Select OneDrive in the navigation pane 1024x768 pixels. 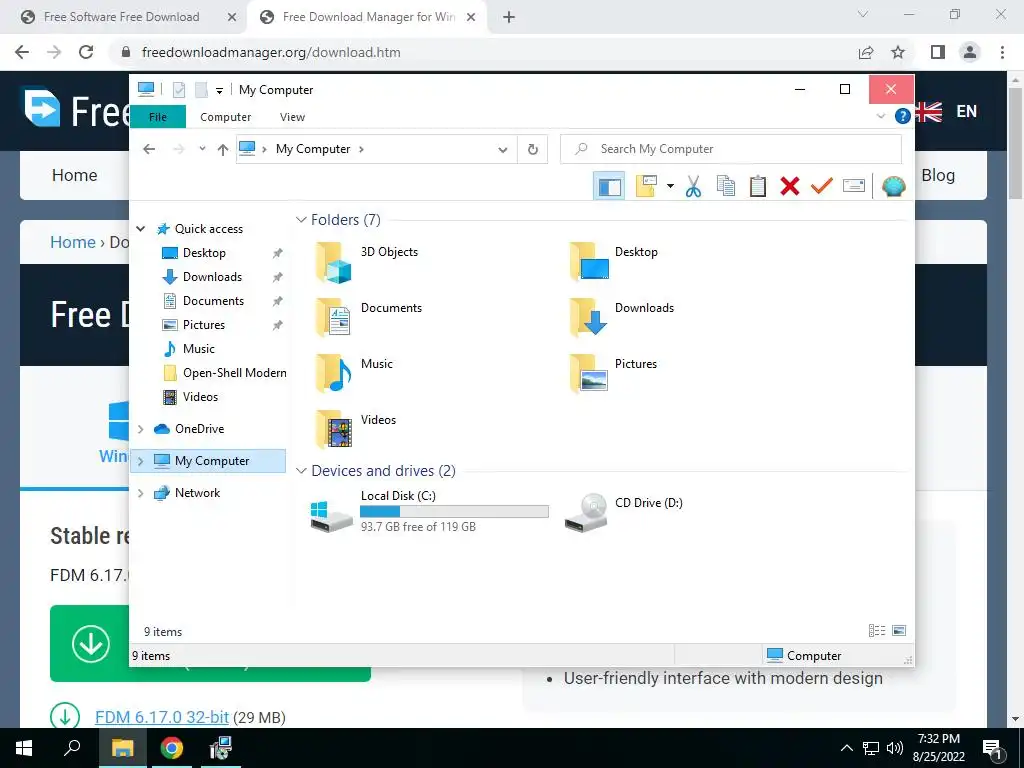(199, 429)
